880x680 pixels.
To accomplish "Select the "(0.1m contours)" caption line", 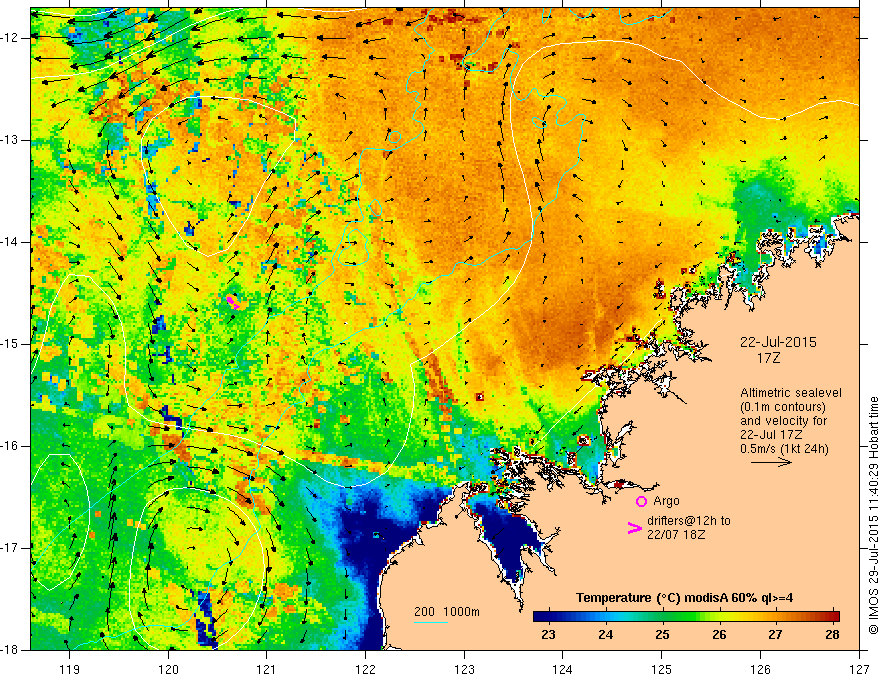I will coord(782,407).
